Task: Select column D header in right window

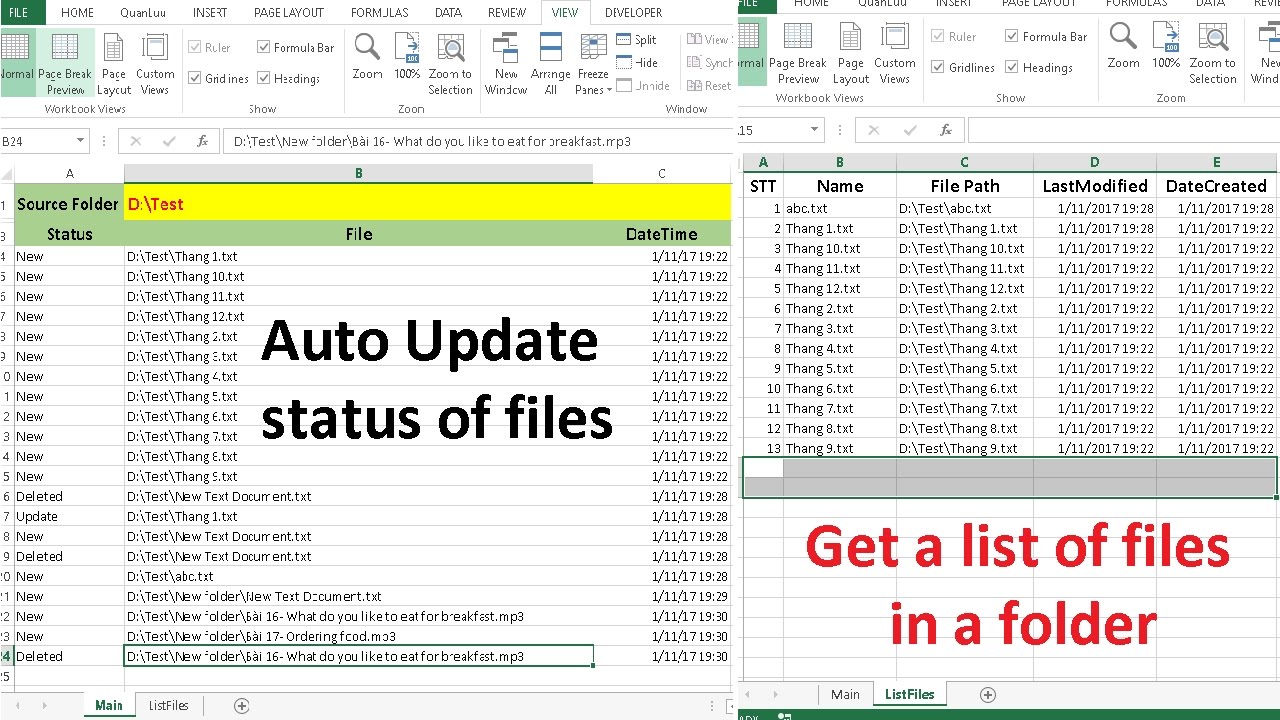Action: coord(1094,162)
